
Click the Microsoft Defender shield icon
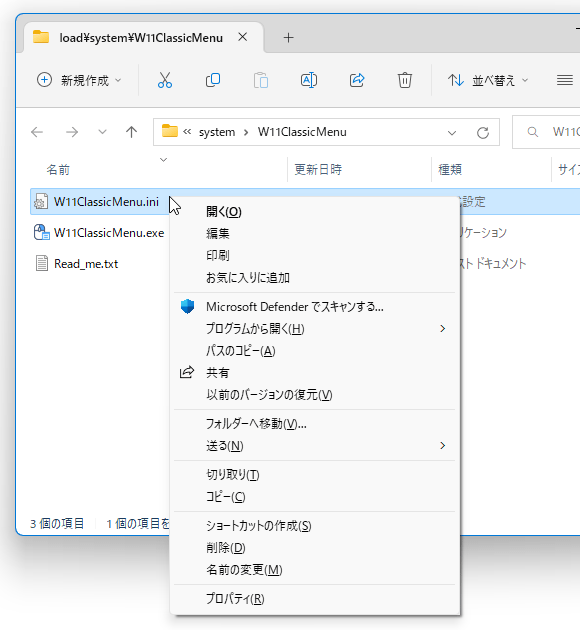point(187,307)
